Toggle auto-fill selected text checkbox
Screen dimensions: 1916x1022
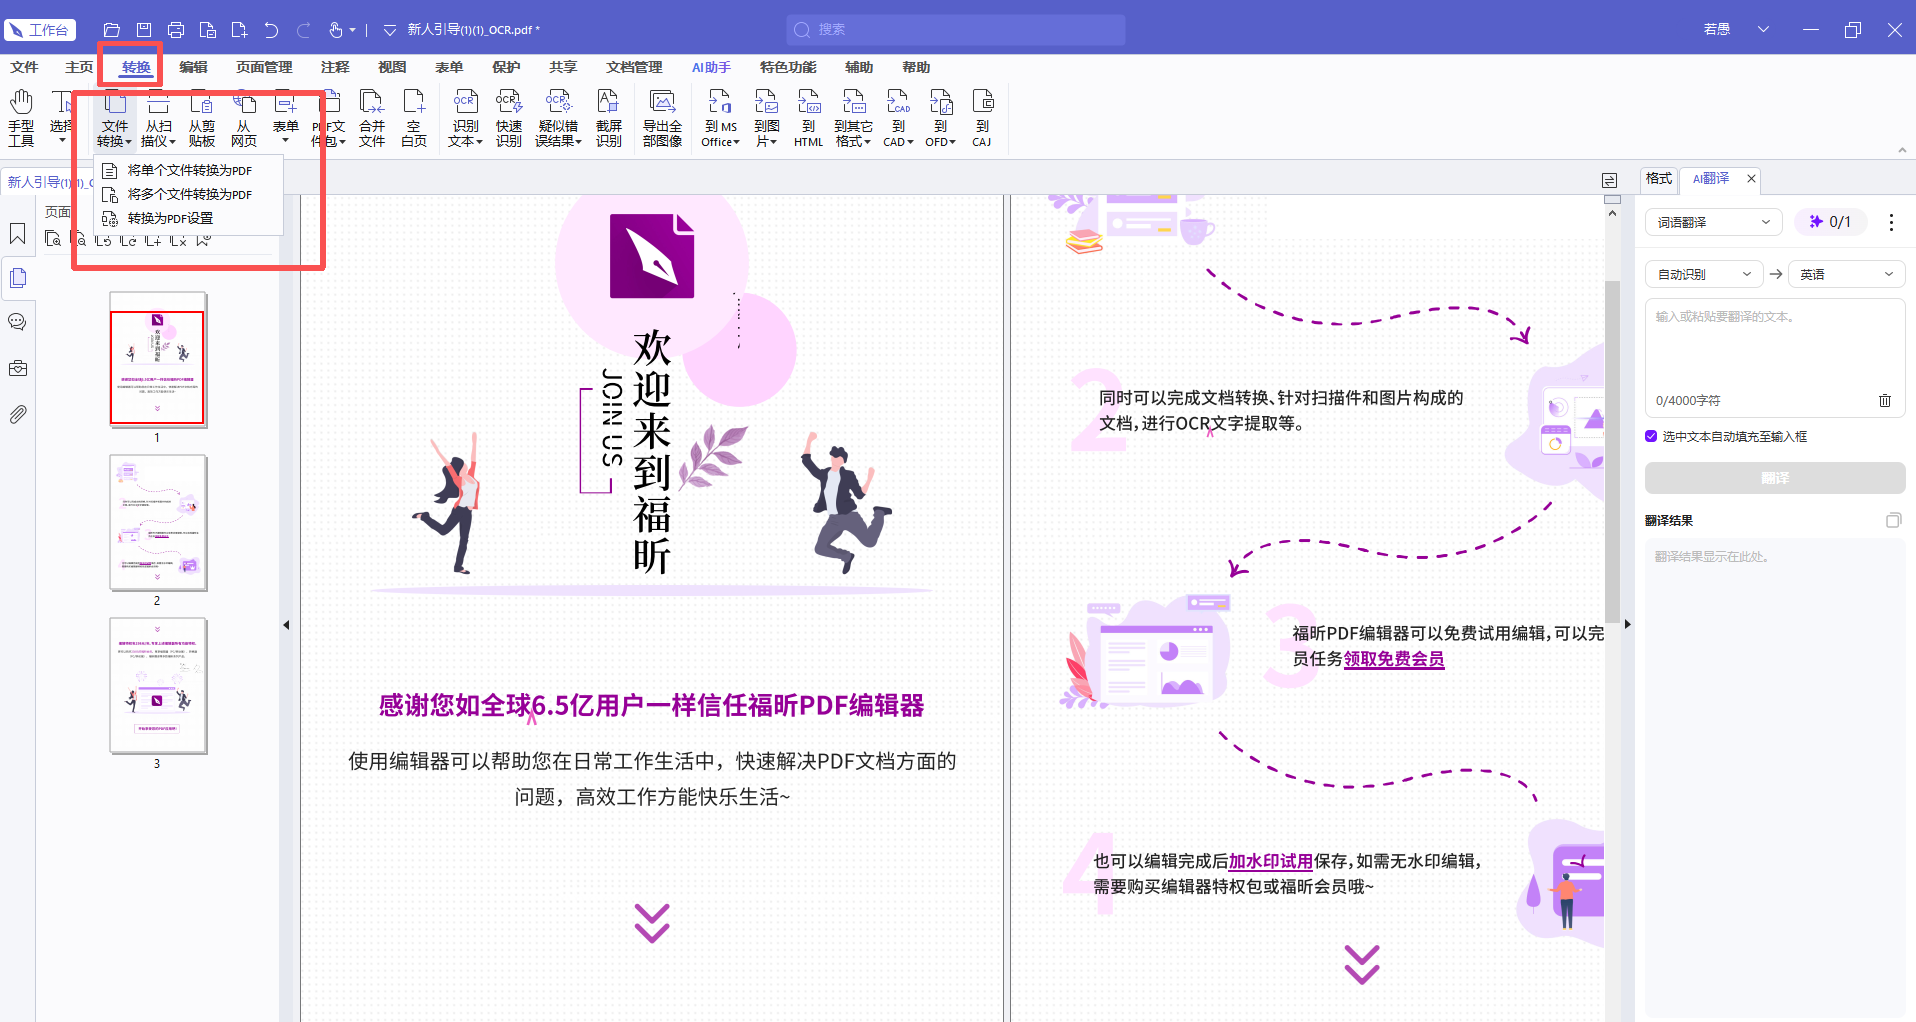[x=1651, y=436]
